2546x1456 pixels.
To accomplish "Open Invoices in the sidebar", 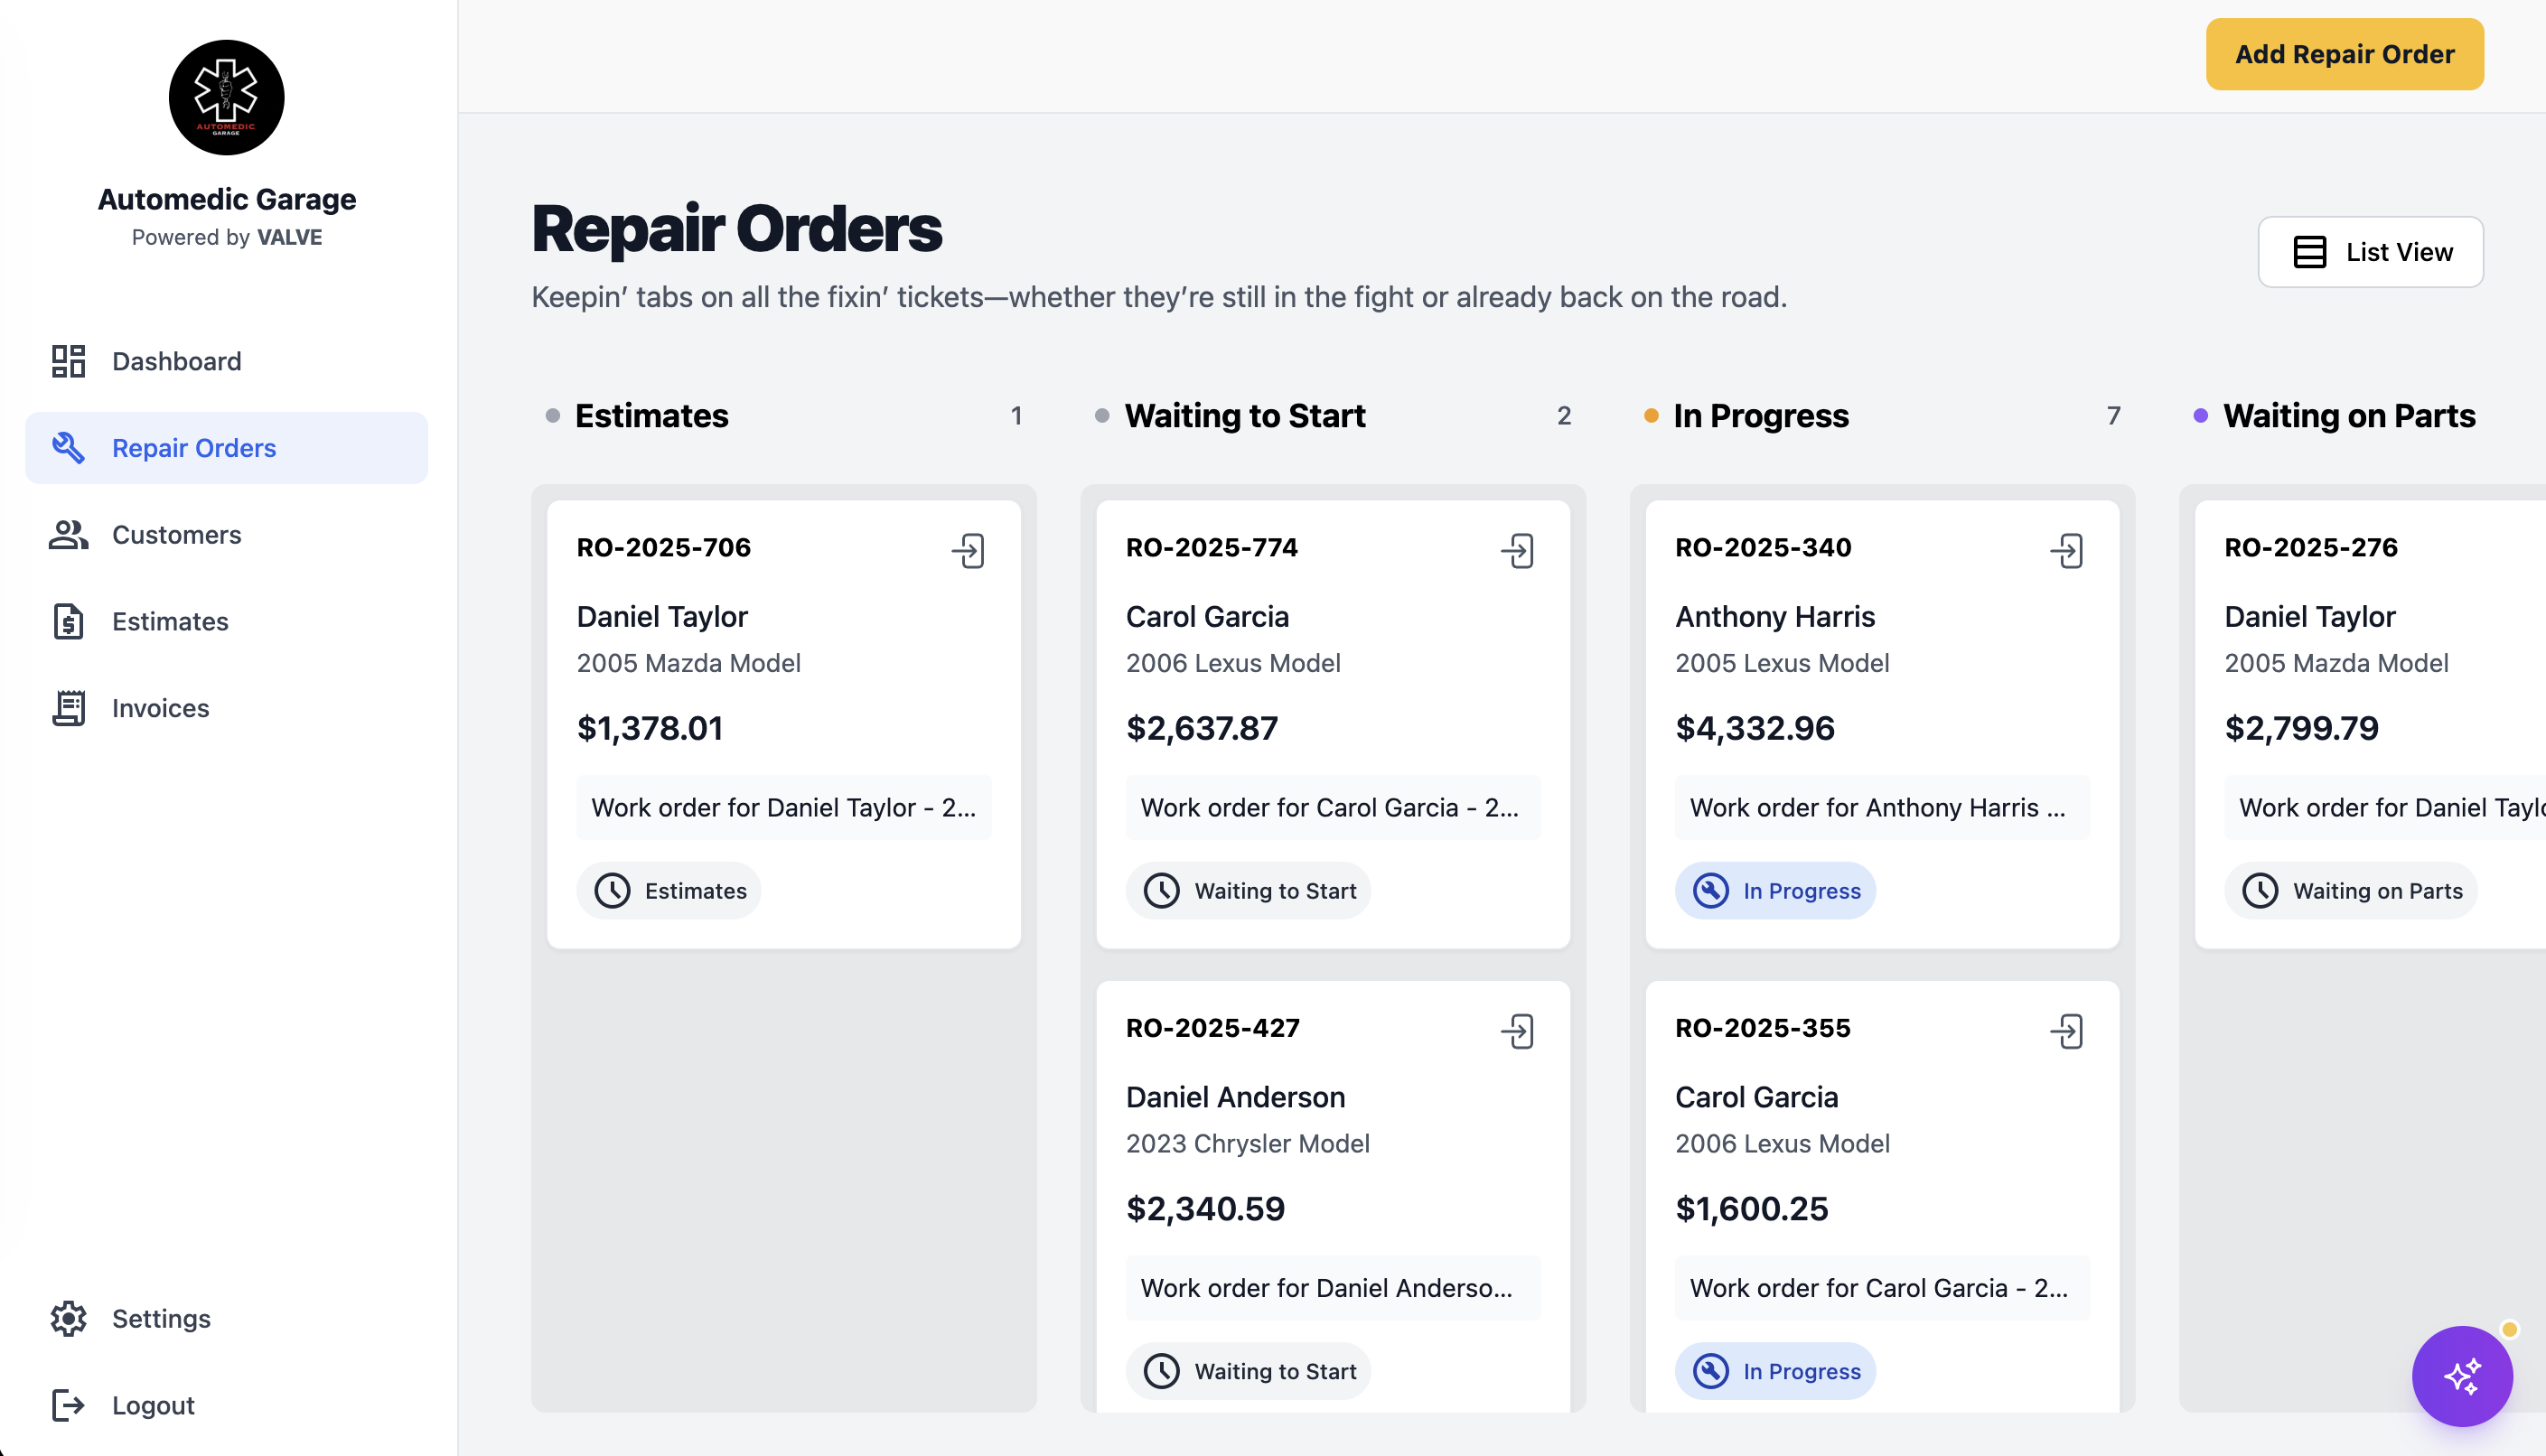I will pos(160,708).
